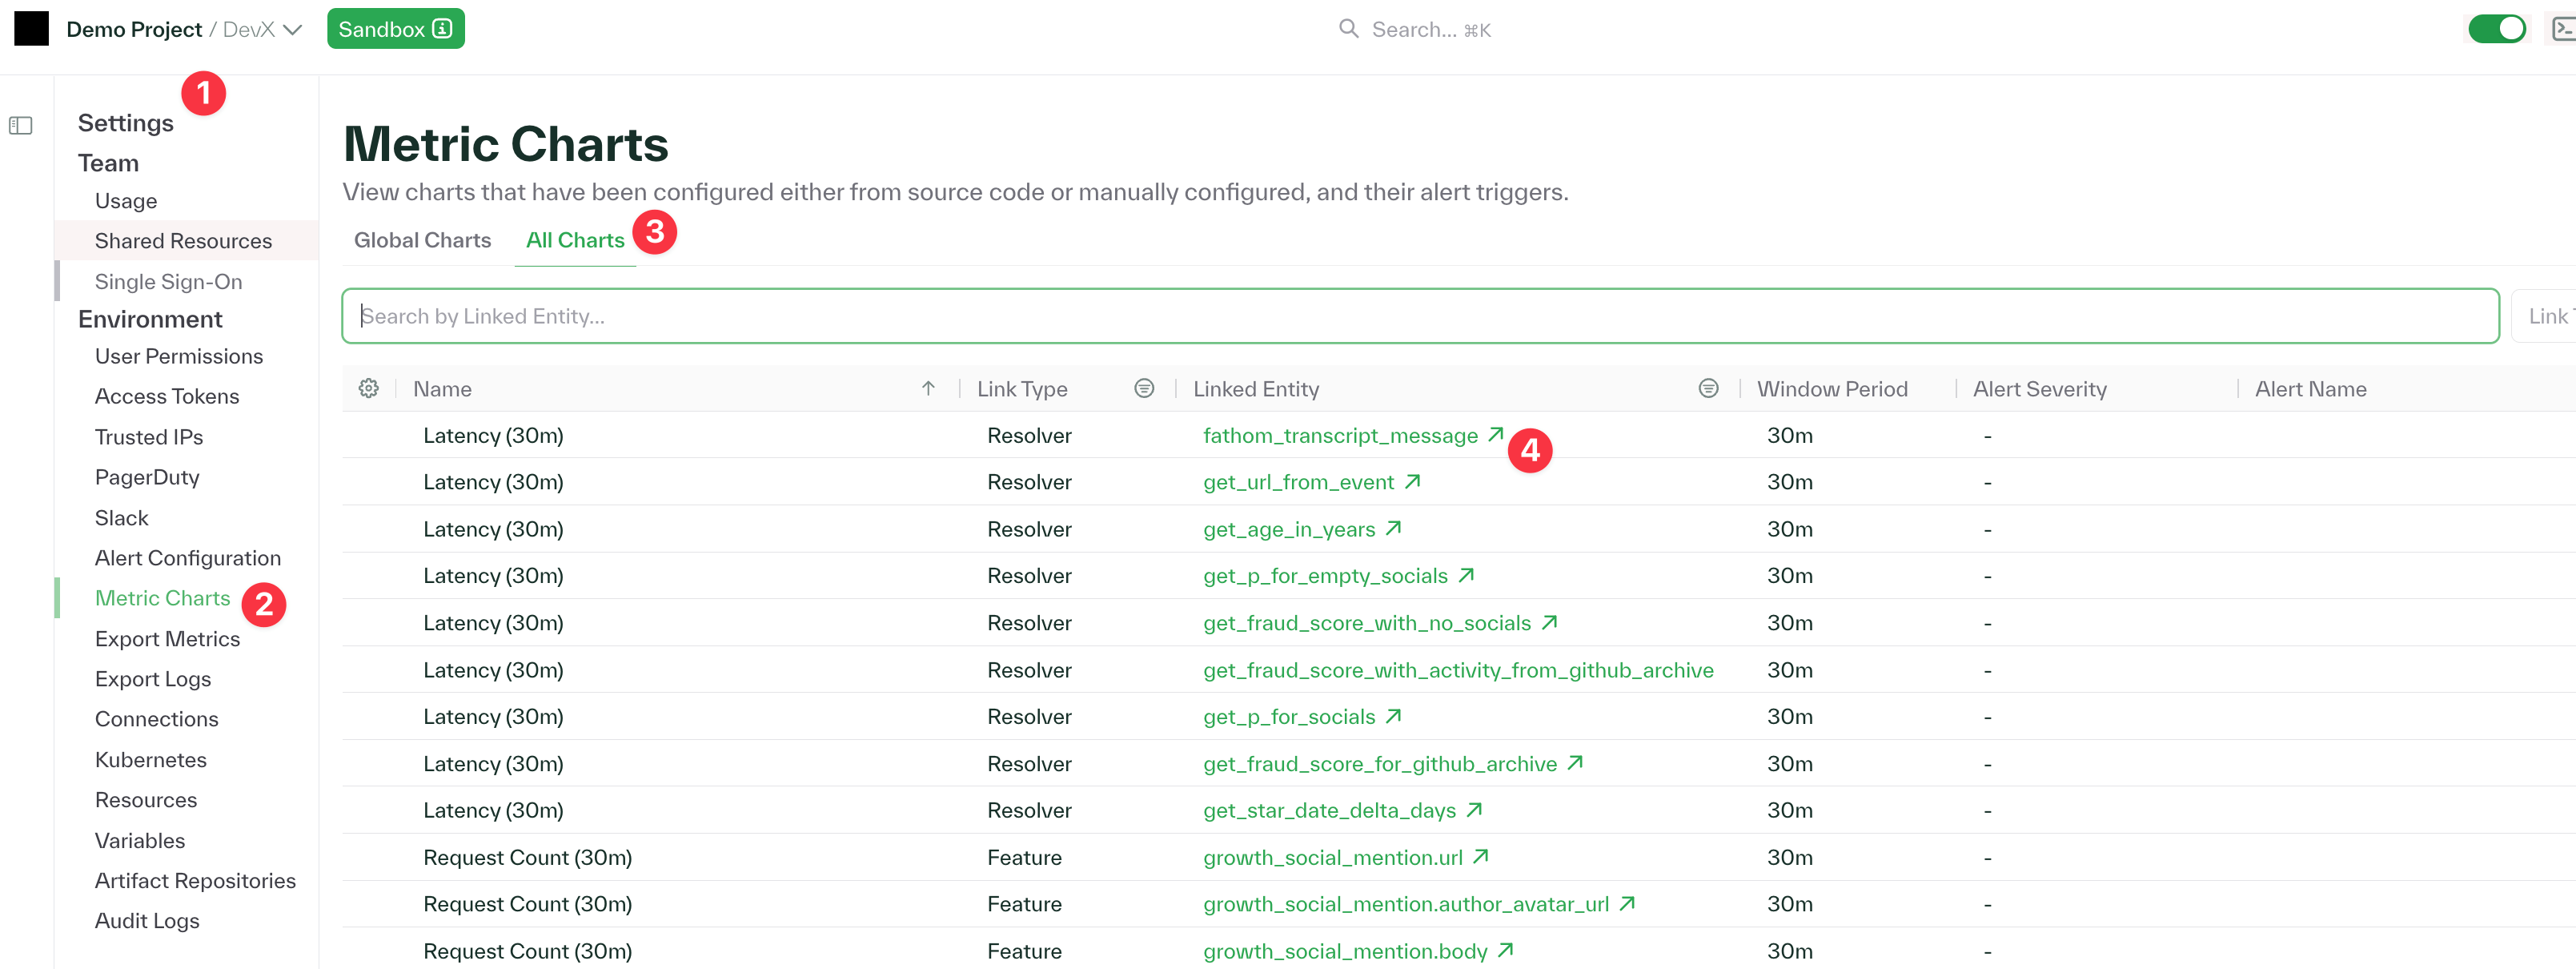Viewport: 2576px width, 969px height.
Task: Switch to the Global Charts tab
Action: (x=422, y=240)
